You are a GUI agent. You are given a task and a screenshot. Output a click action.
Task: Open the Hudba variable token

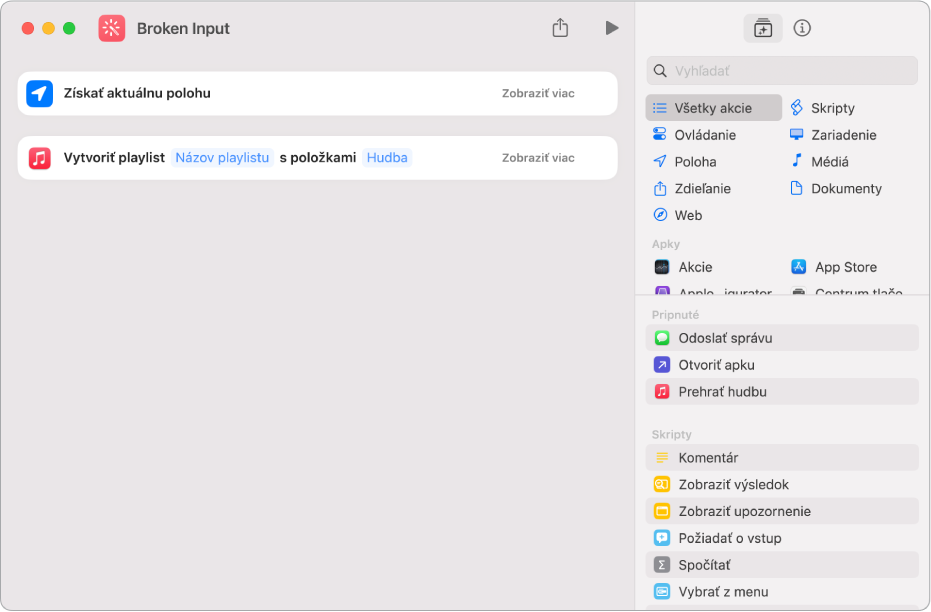pyautogui.click(x=387, y=158)
